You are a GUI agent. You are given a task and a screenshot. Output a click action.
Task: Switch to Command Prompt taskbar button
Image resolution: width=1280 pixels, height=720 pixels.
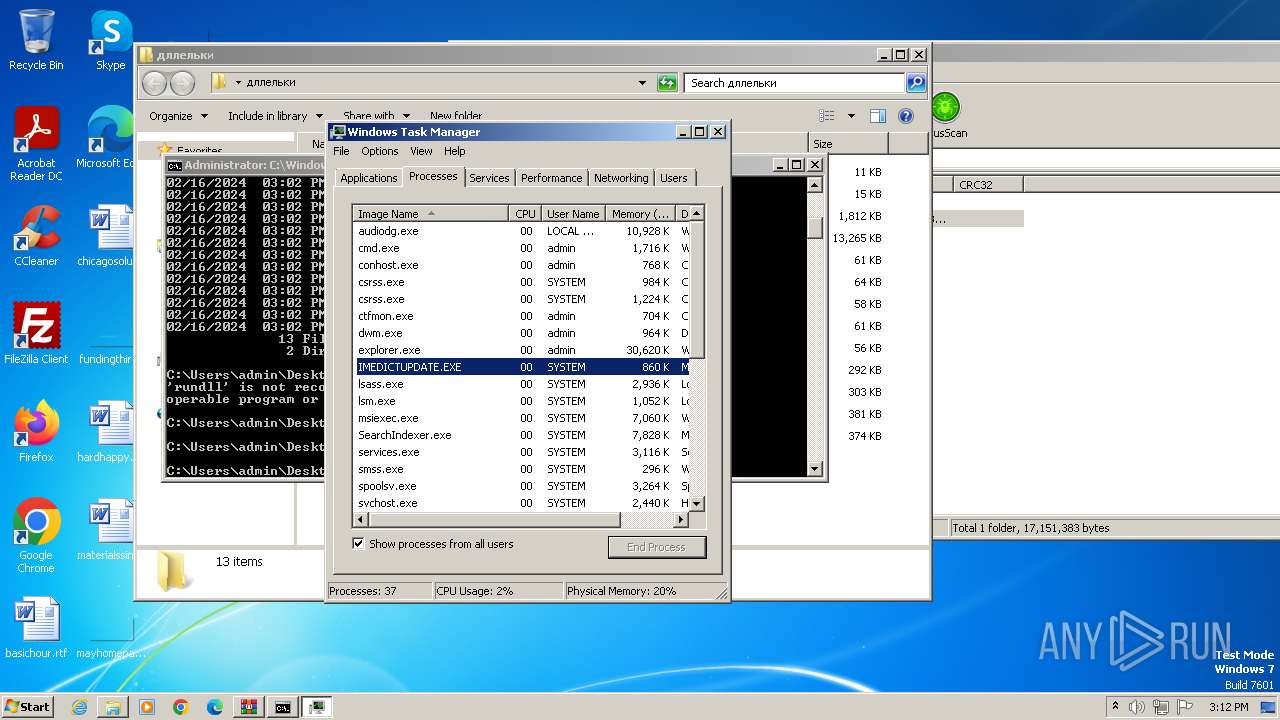coord(283,707)
